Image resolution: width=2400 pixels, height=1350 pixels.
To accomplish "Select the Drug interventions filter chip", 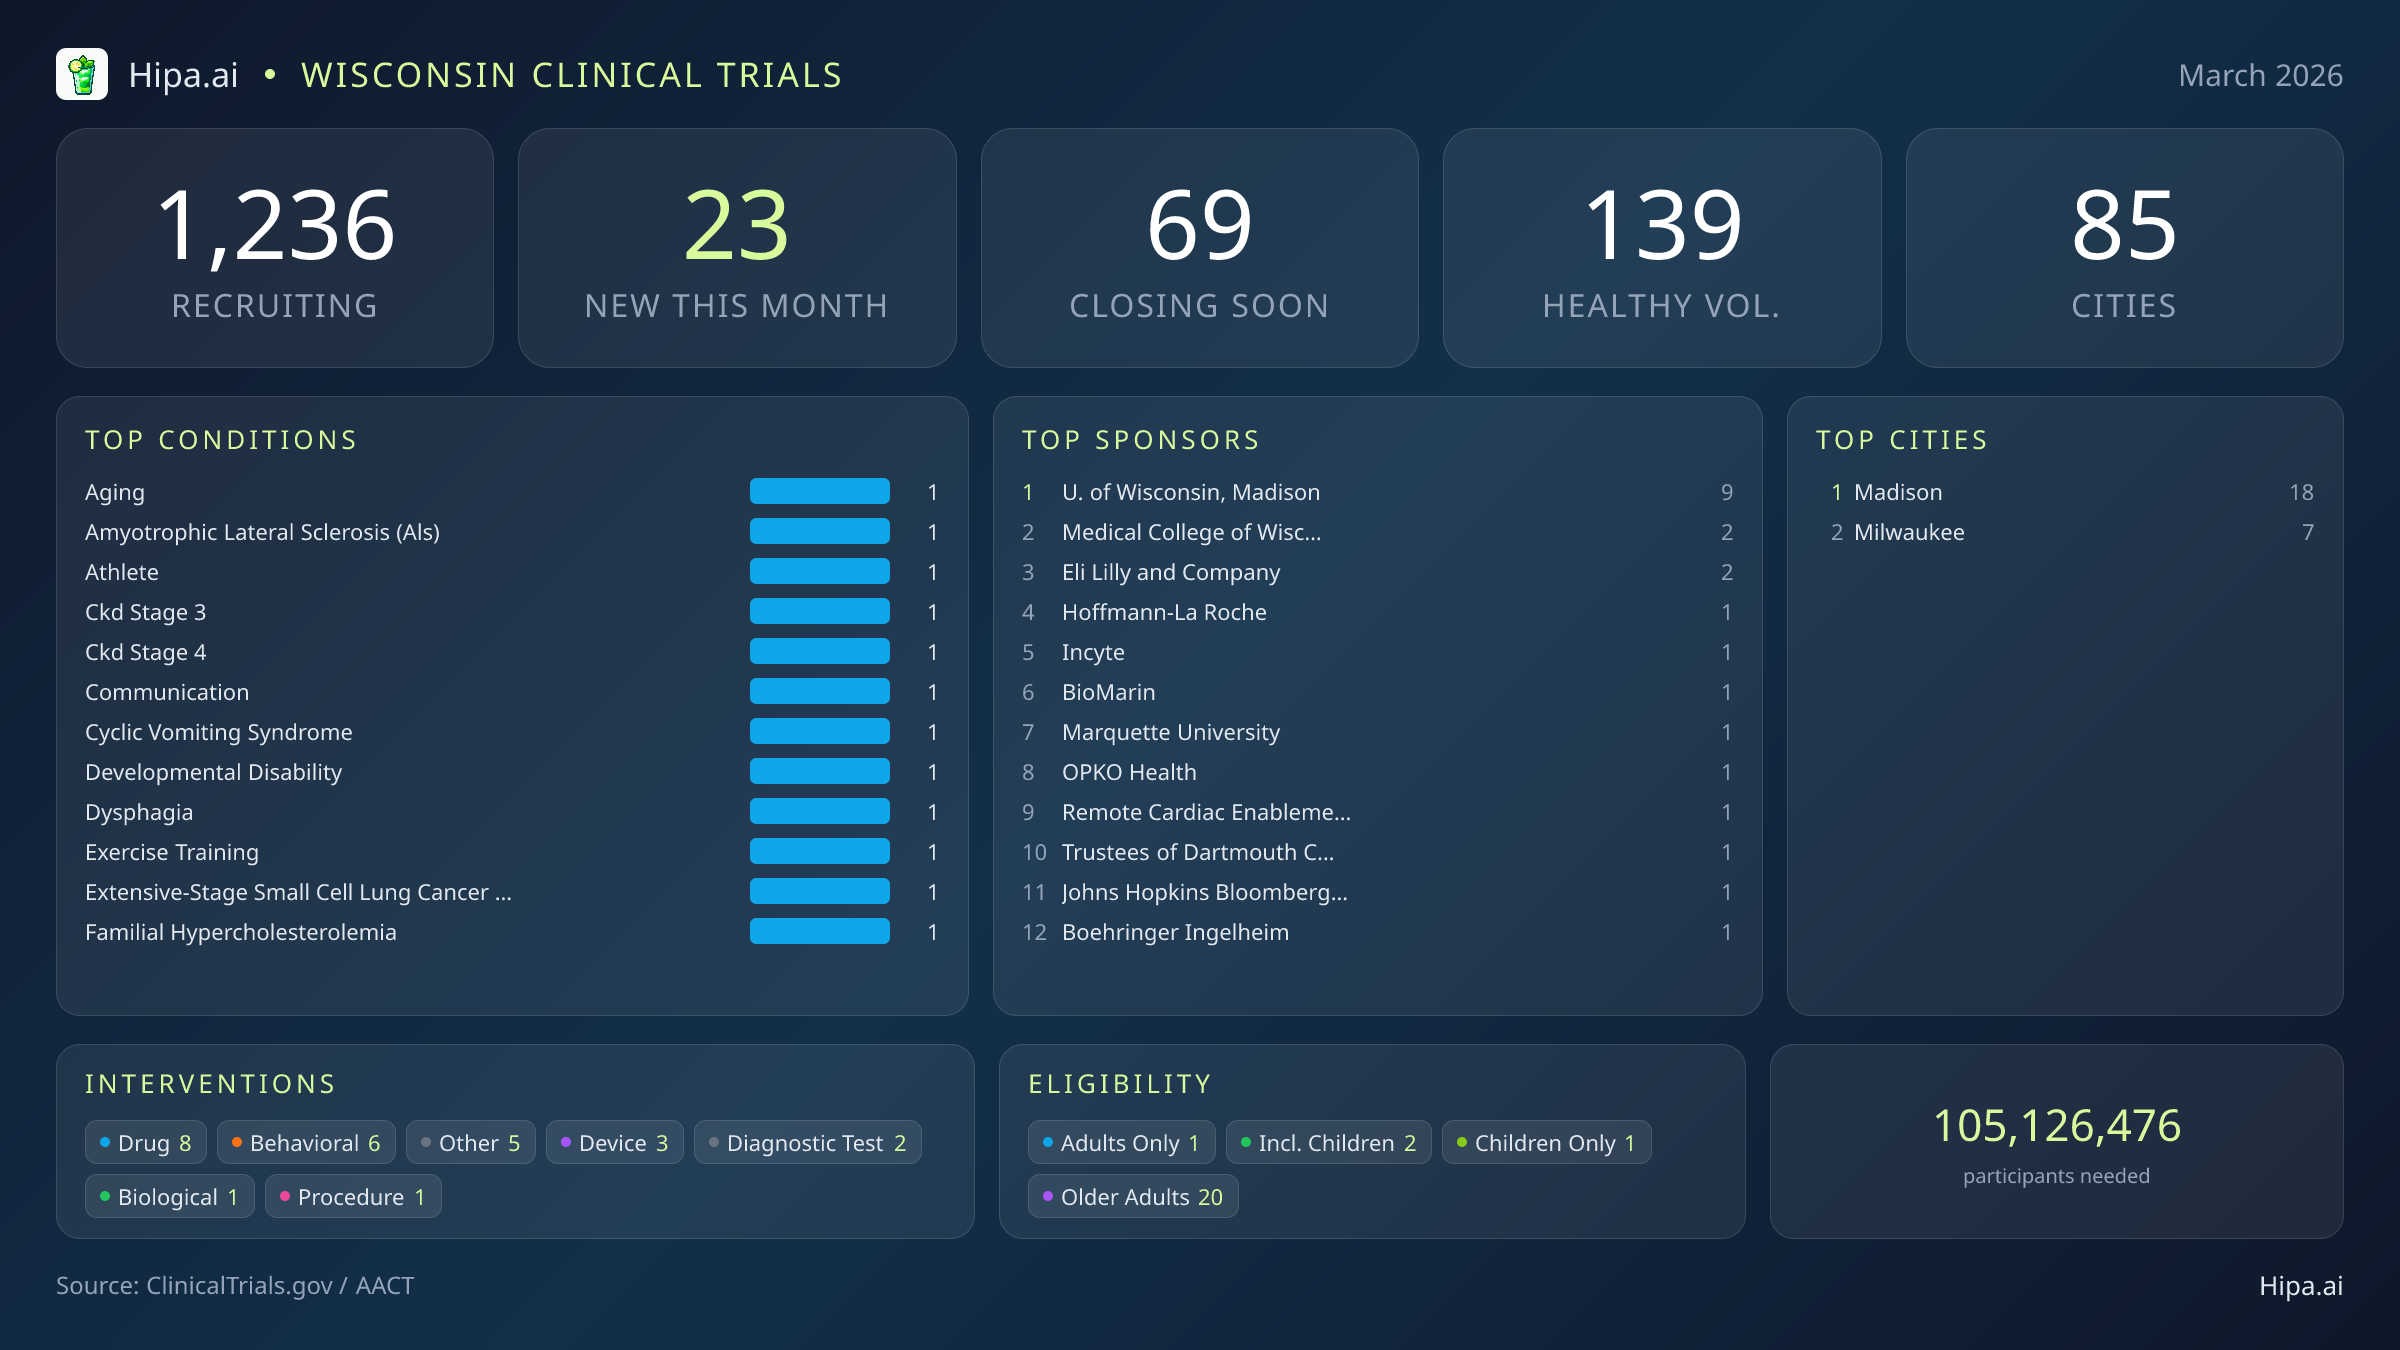I will coord(145,1142).
